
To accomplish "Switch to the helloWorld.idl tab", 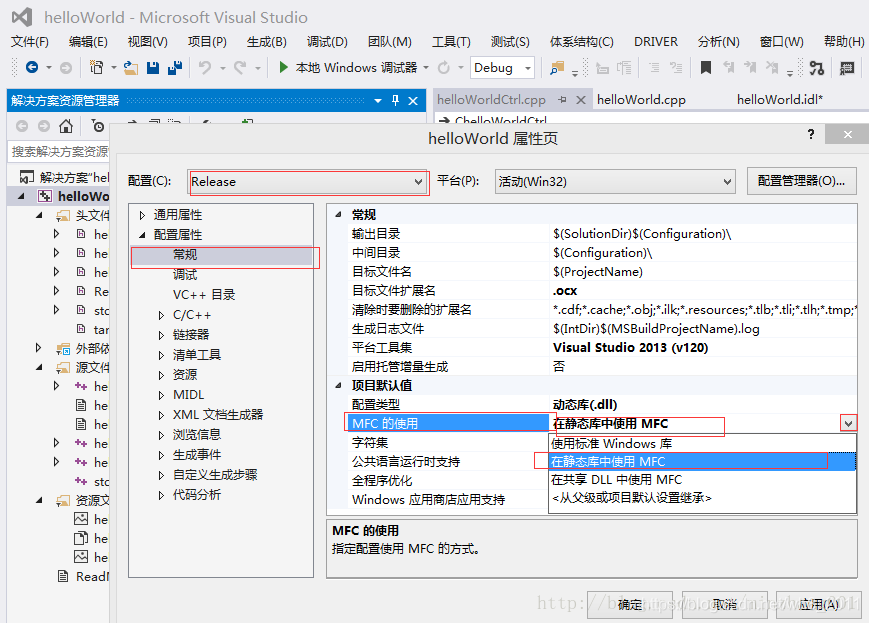I will pos(780,100).
